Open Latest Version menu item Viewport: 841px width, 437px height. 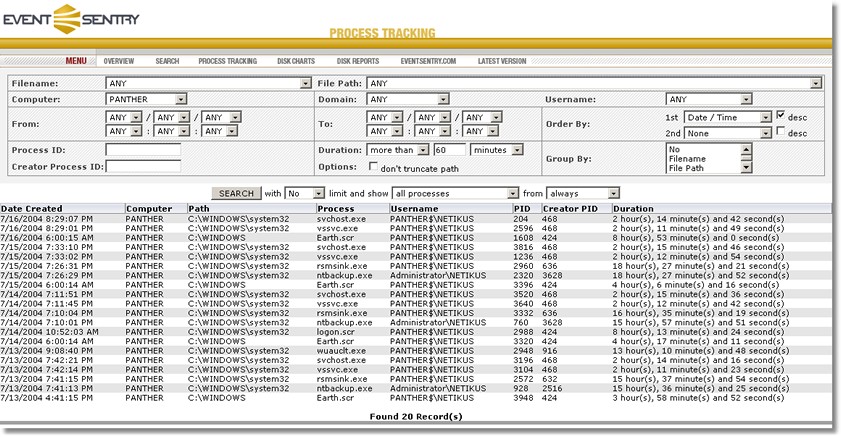point(502,61)
